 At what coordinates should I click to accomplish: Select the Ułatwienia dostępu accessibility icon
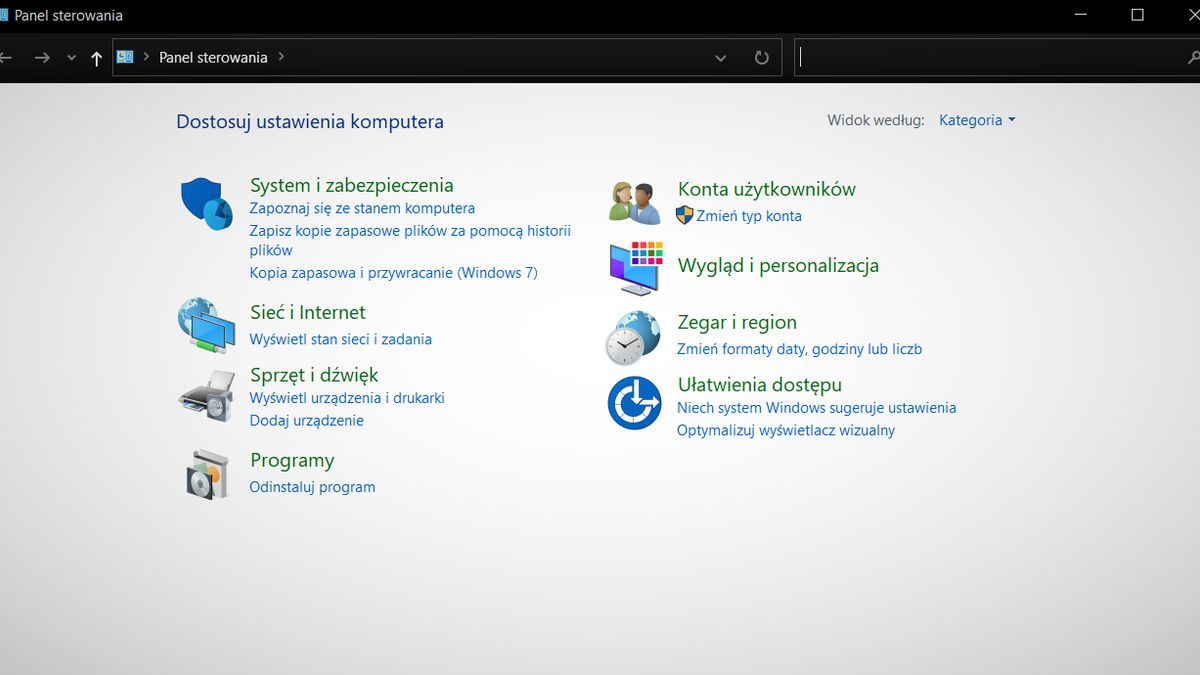633,403
